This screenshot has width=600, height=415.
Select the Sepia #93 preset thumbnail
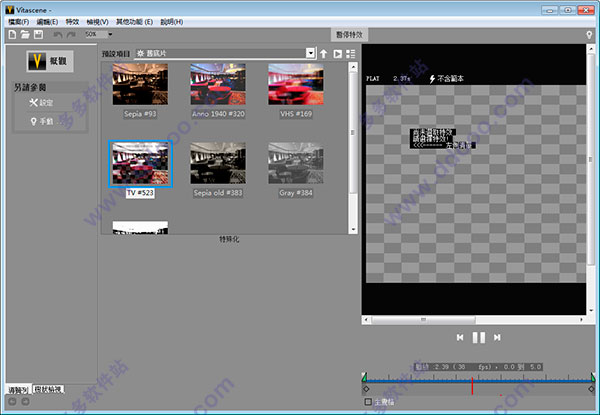coord(140,84)
